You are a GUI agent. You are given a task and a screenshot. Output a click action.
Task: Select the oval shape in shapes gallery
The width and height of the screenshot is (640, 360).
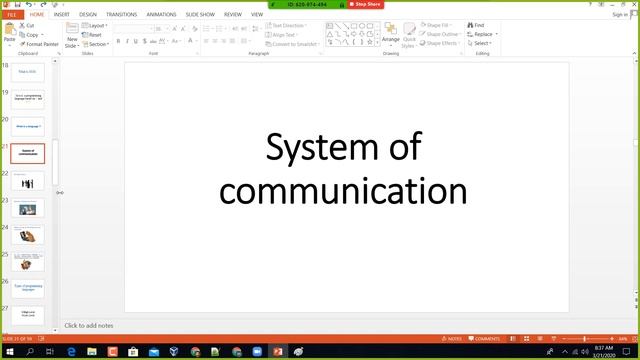(x=362, y=26)
